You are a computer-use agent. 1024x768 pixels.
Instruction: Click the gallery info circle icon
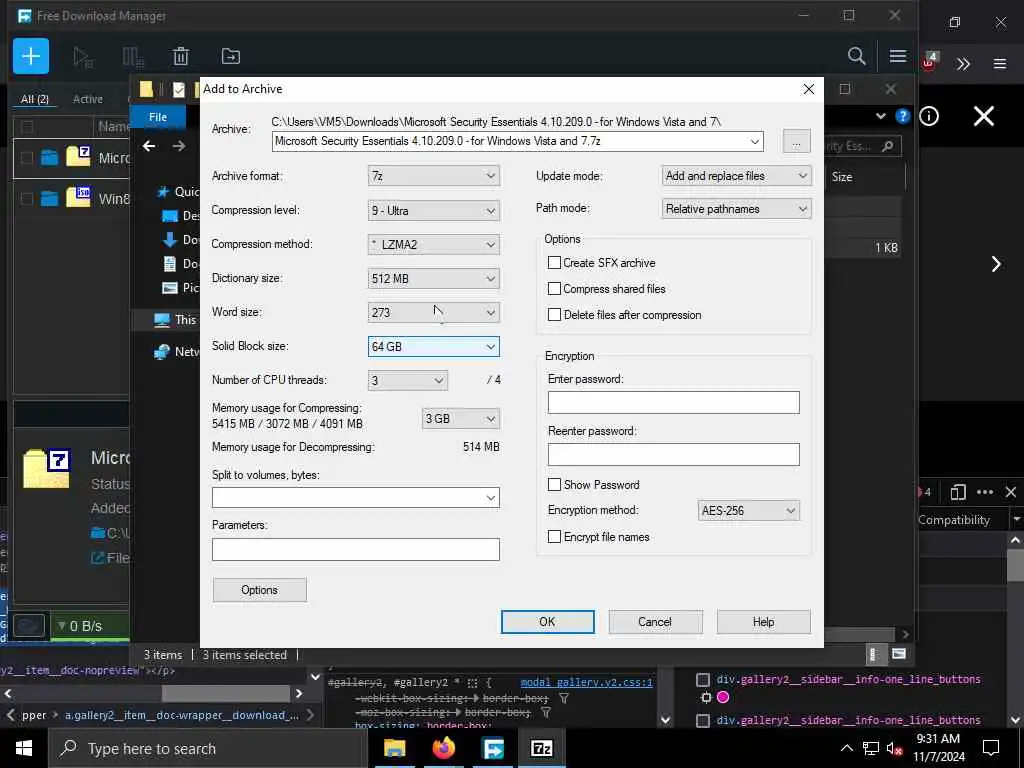(x=929, y=116)
